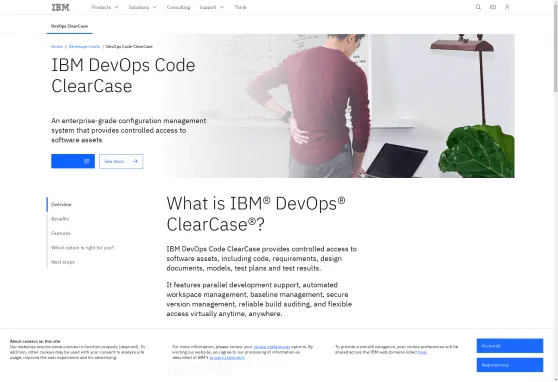Select Which option is right for you
The height and width of the screenshot is (382, 558).
tap(82, 247)
